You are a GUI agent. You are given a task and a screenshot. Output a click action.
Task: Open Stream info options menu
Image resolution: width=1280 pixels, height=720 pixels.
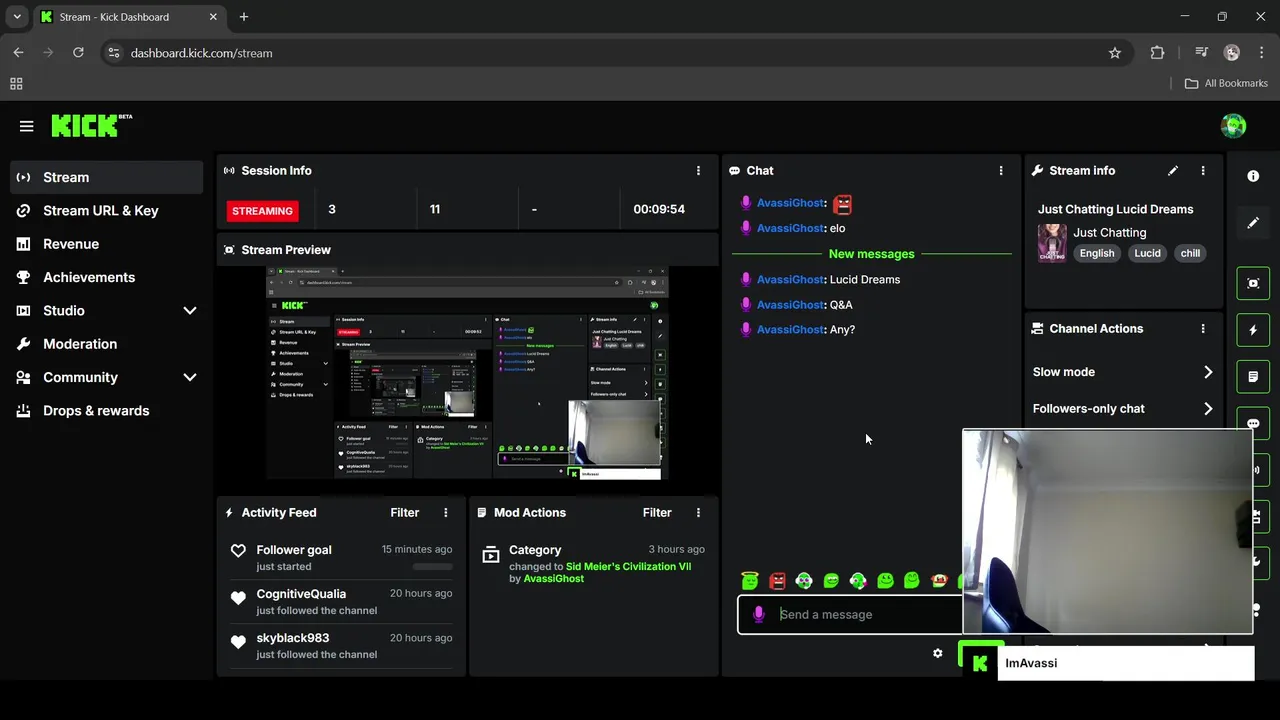pos(1203,171)
